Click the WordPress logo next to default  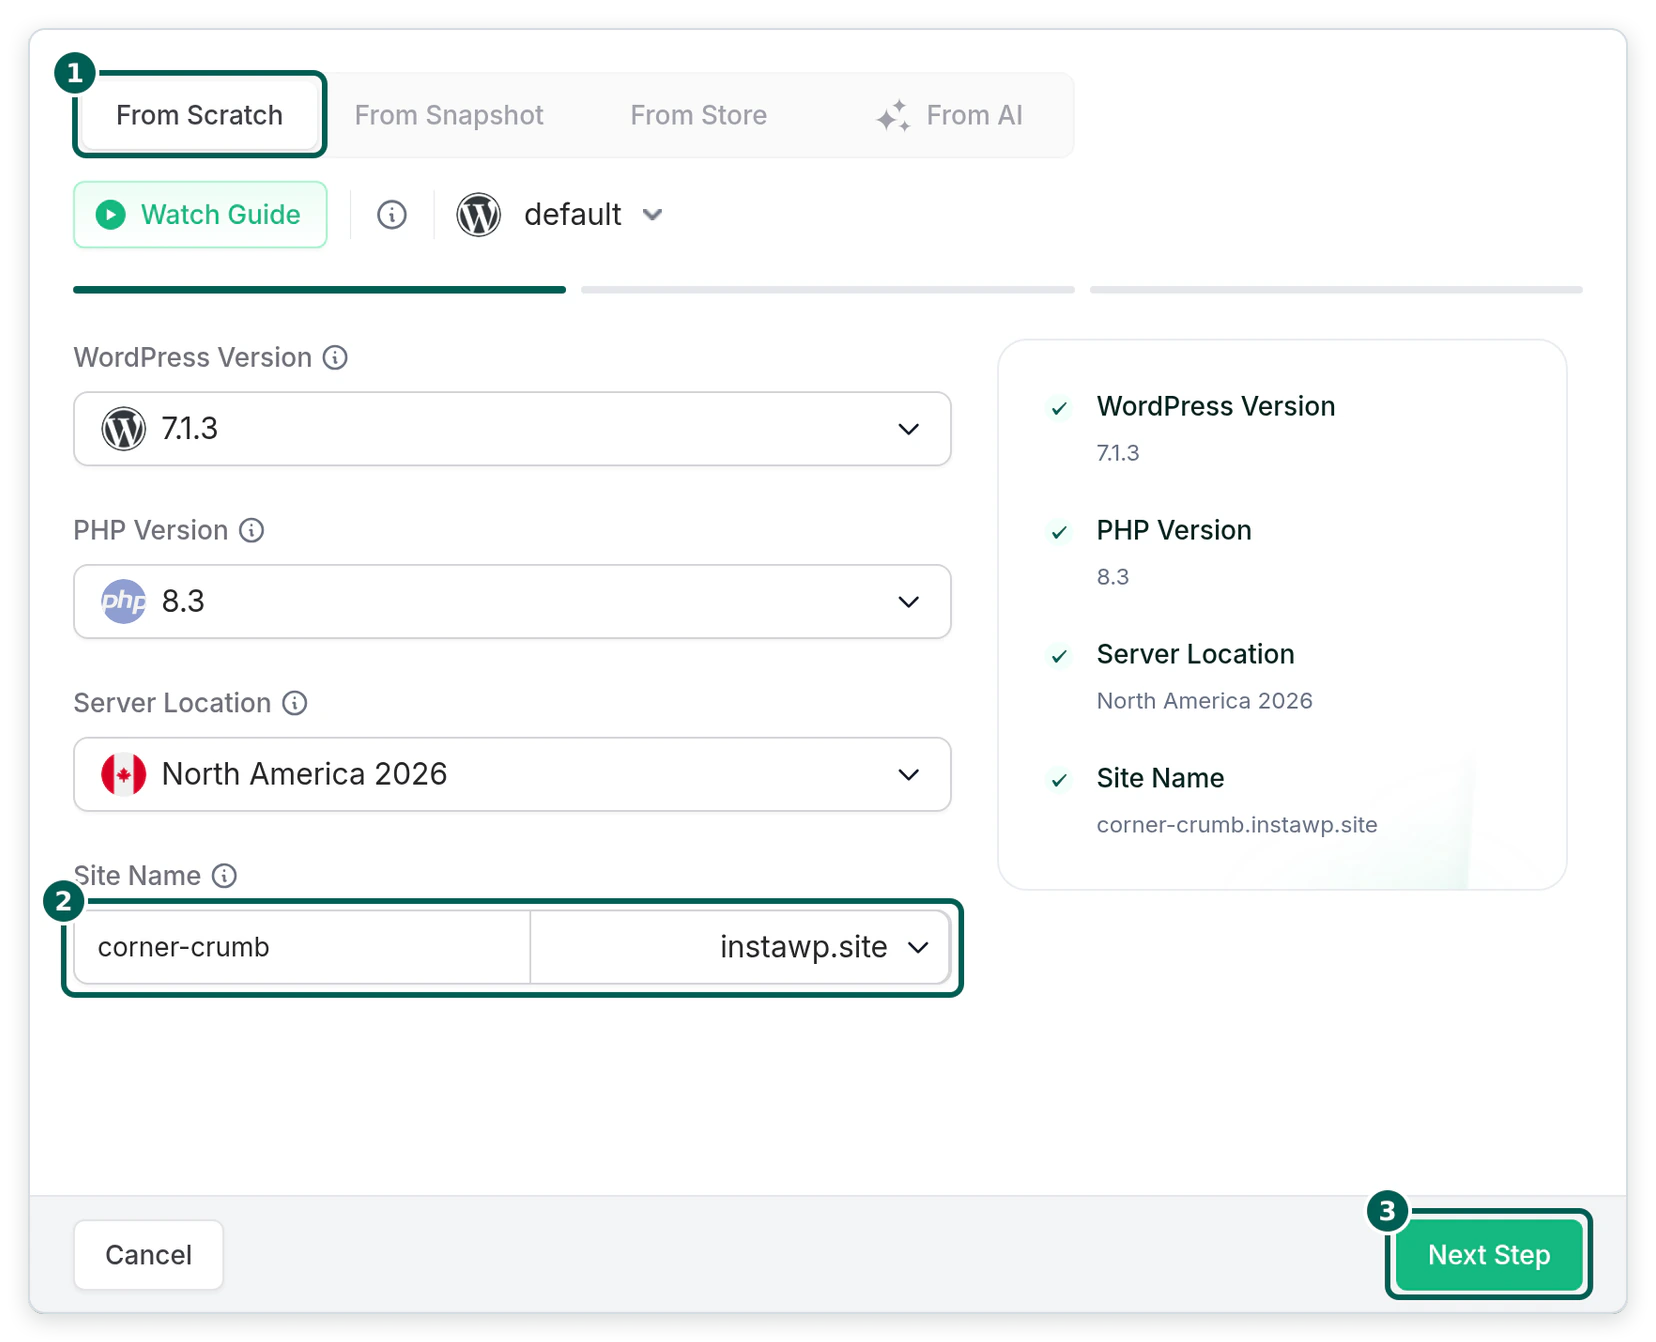[x=478, y=214]
